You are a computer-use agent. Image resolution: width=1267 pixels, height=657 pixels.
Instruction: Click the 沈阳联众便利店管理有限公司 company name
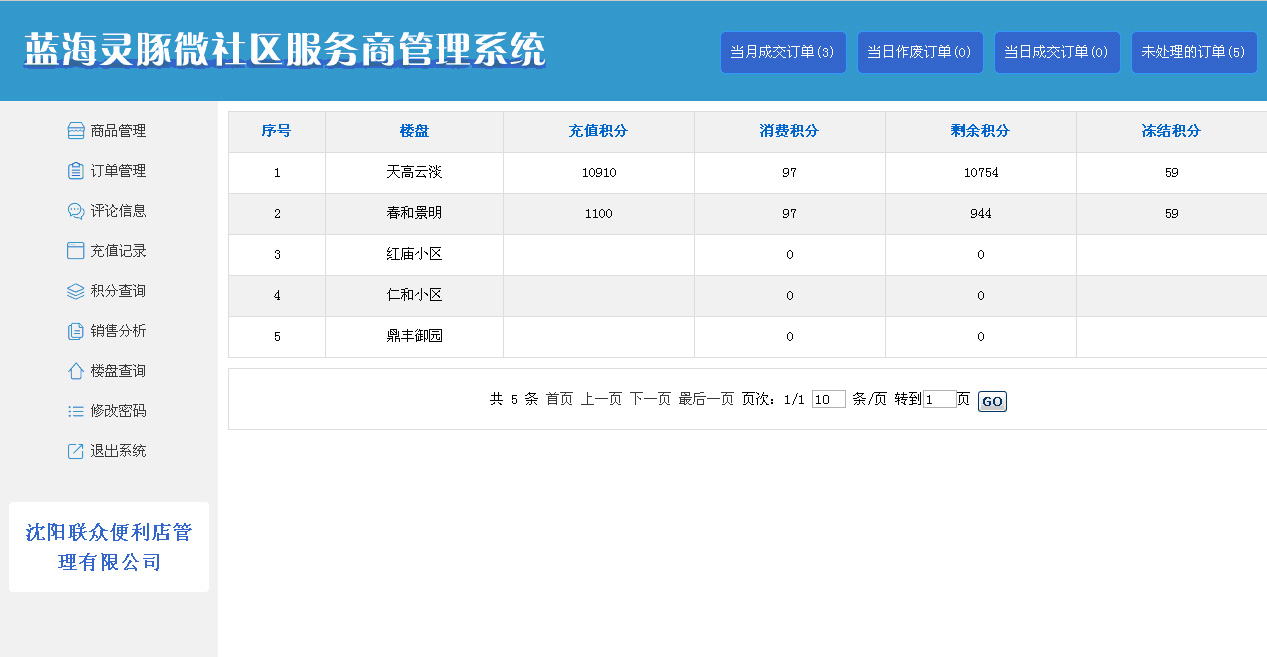pos(109,547)
